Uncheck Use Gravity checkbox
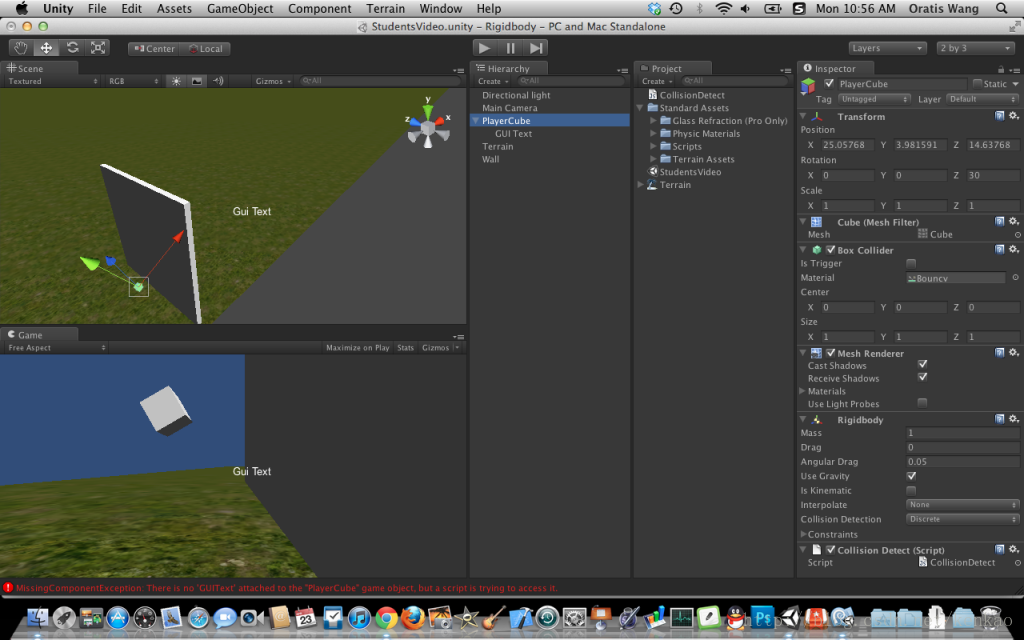Screen dimensions: 1024x640 911,476
